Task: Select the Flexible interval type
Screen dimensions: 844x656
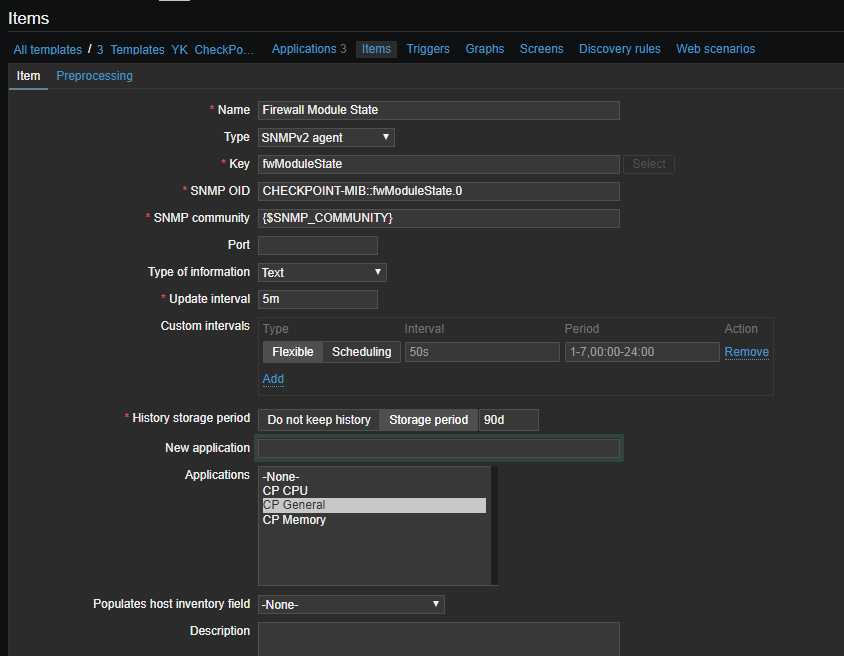Action: tap(293, 352)
